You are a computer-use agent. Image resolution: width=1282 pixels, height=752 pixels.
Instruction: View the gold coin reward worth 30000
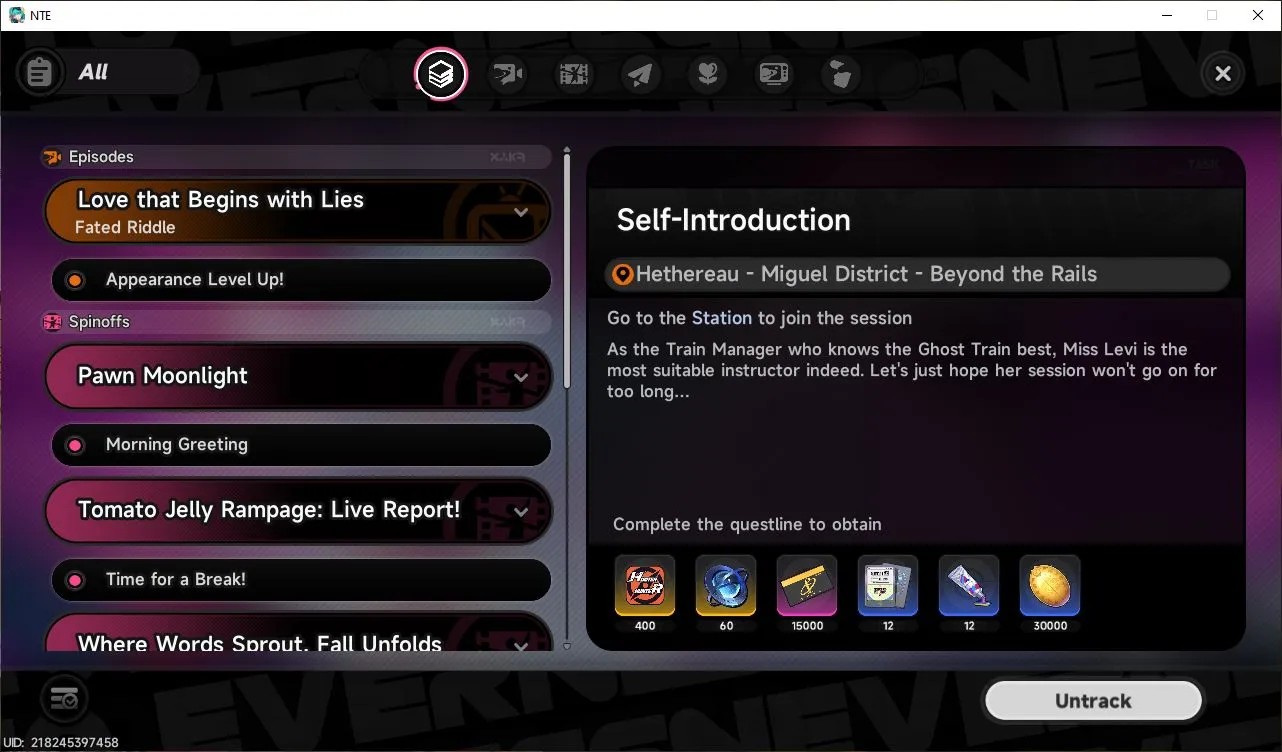coord(1050,586)
